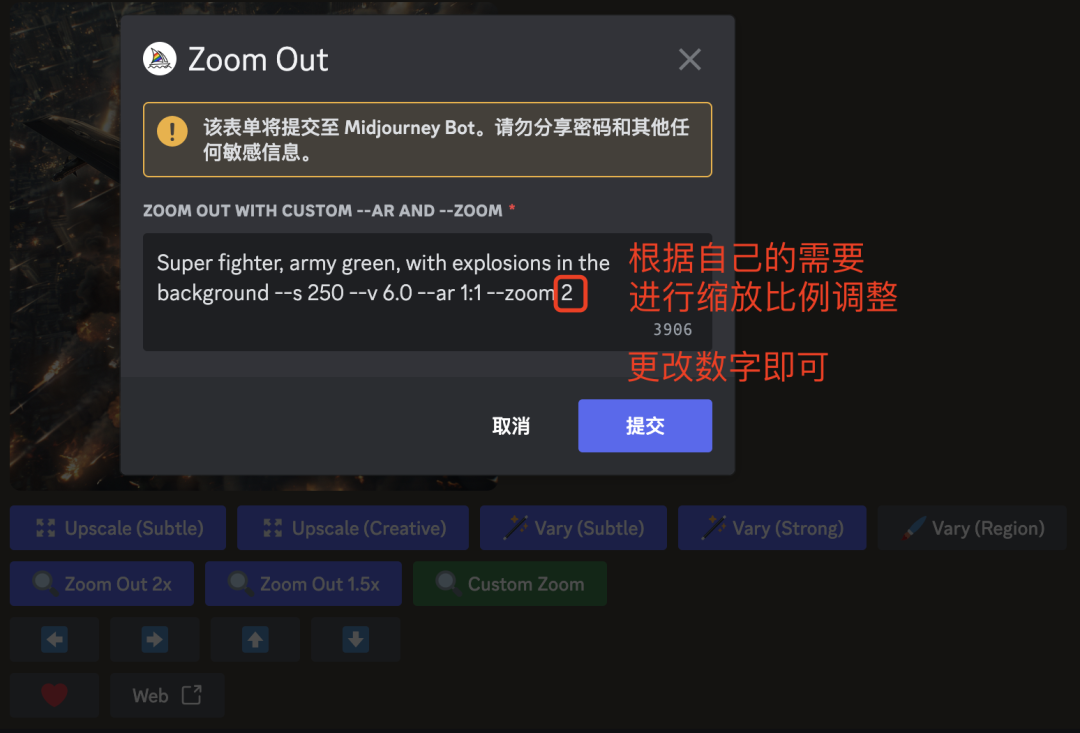The height and width of the screenshot is (733, 1080).
Task: Click Zoom Out 1.5x button
Action: (x=303, y=584)
